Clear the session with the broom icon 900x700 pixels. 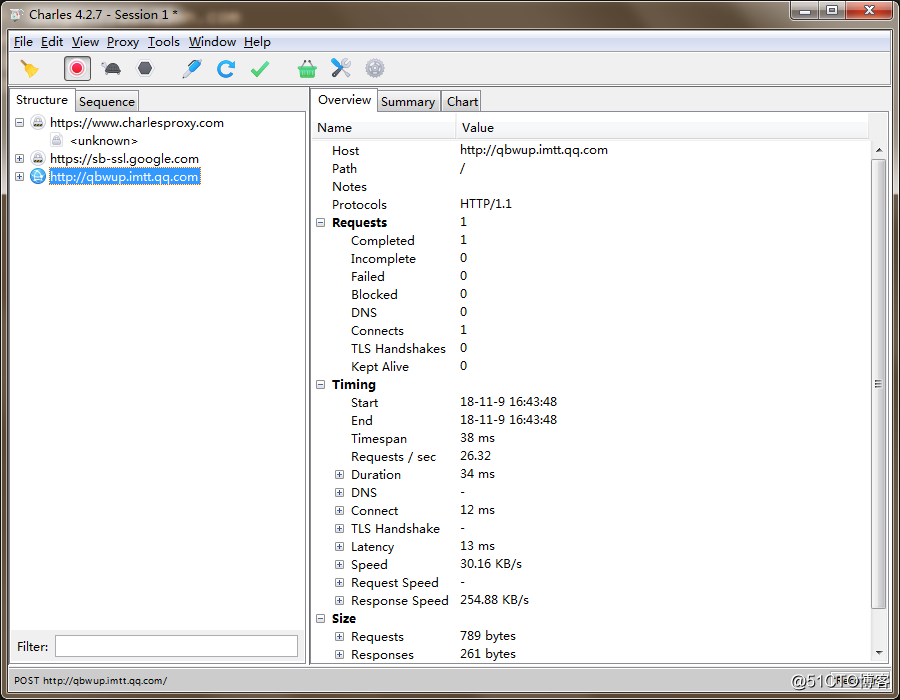click(30, 69)
